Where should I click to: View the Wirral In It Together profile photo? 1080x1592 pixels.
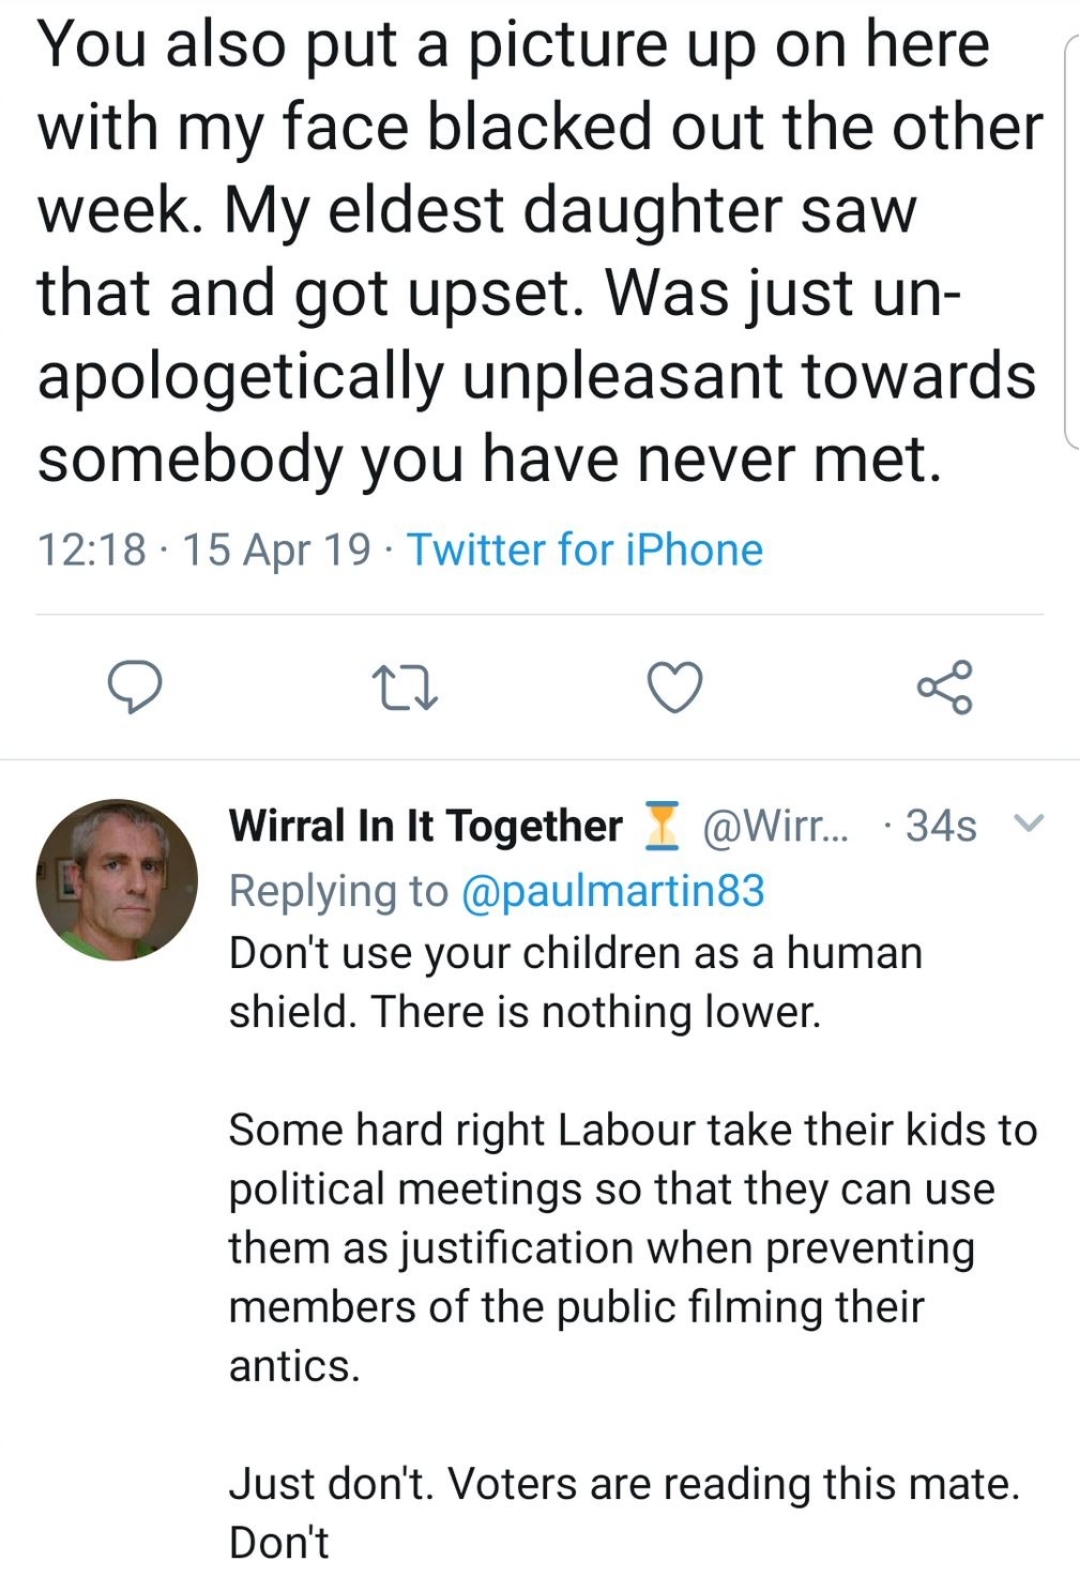(x=117, y=880)
